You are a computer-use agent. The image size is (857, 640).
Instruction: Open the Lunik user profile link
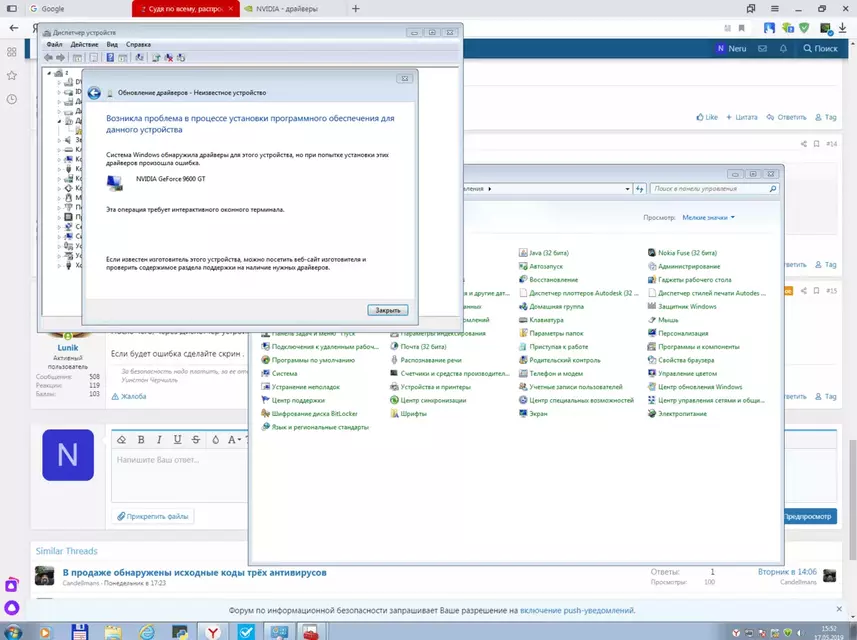click(x=68, y=348)
